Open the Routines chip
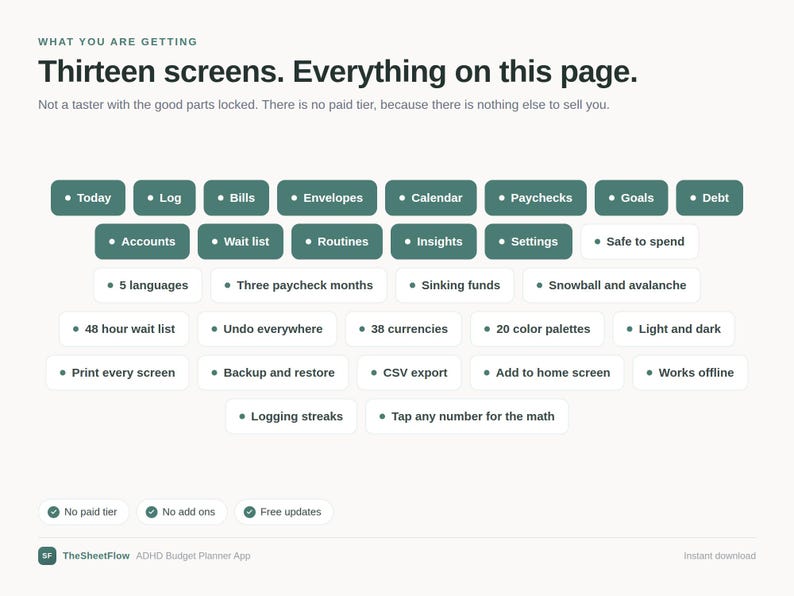The height and width of the screenshot is (596, 794). click(337, 242)
